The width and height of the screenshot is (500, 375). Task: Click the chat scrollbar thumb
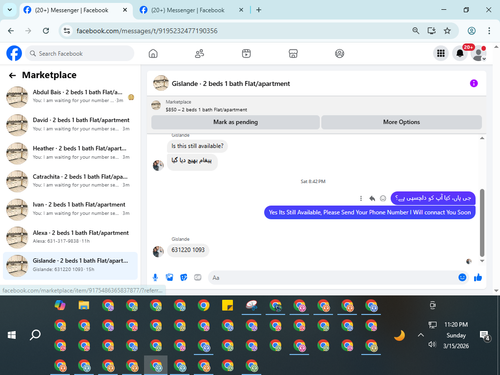482,222
